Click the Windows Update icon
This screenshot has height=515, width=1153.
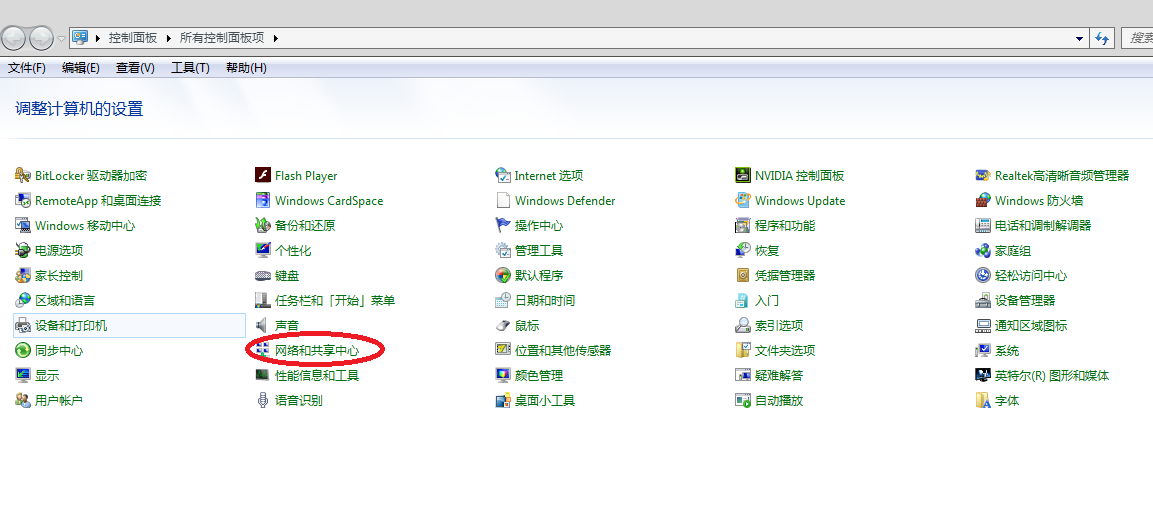click(x=743, y=200)
